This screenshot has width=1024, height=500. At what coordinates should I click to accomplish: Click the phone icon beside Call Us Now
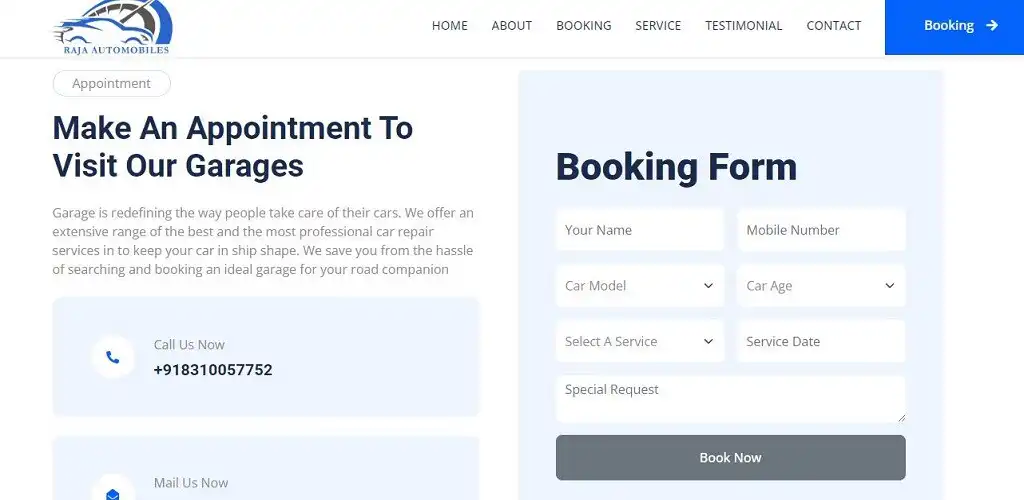pyautogui.click(x=113, y=357)
